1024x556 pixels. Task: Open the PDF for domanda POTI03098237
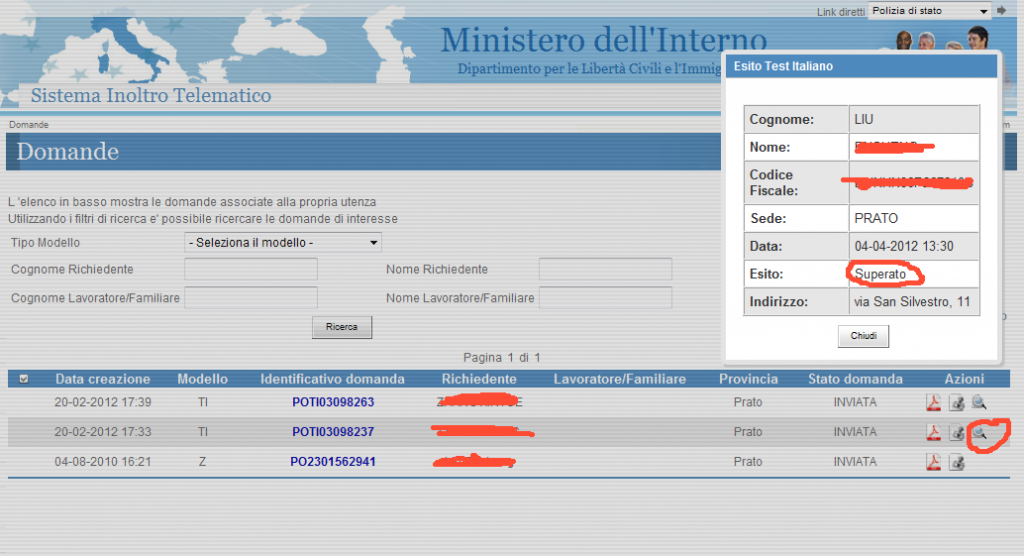coord(933,432)
